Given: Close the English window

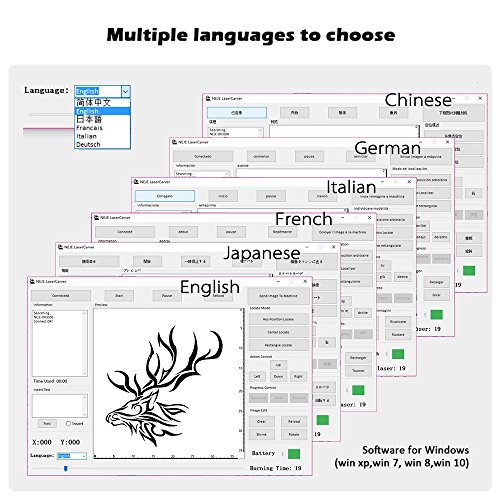Looking at the screenshot, I should point(305,282).
